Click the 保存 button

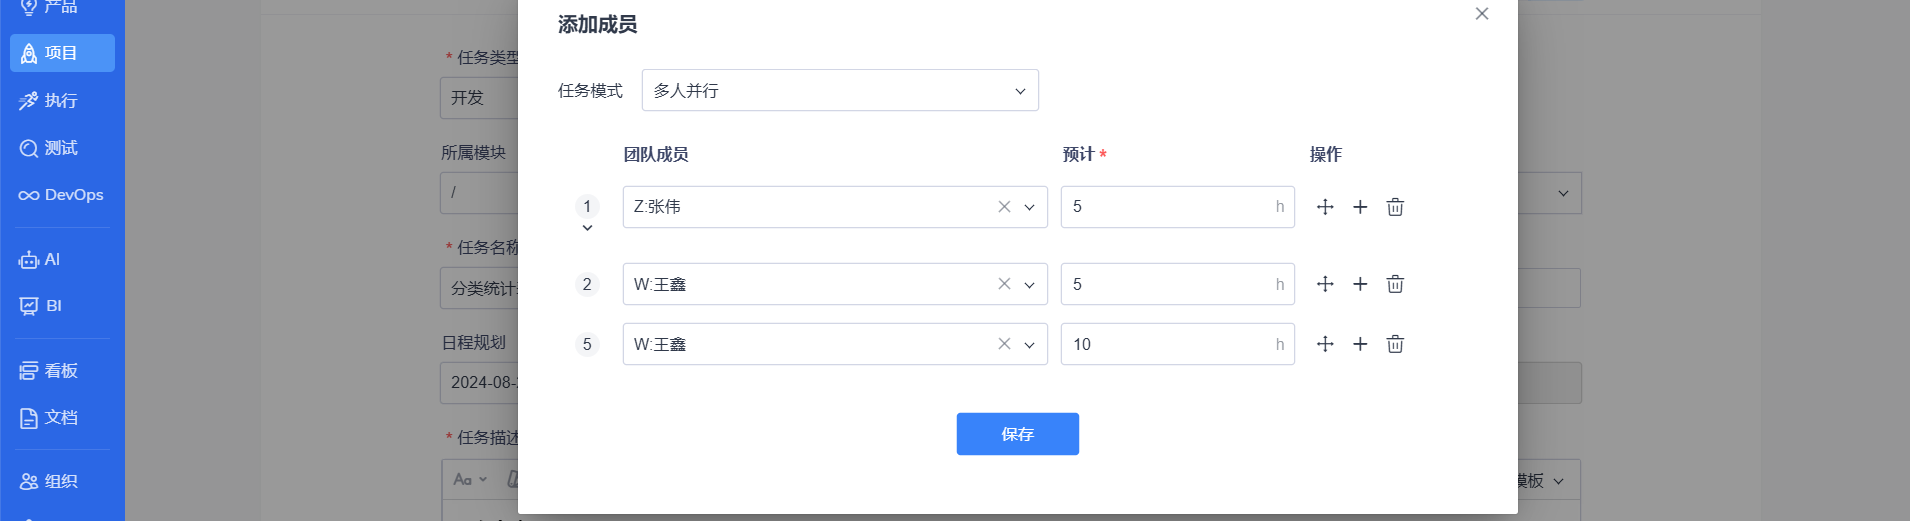click(x=1017, y=434)
